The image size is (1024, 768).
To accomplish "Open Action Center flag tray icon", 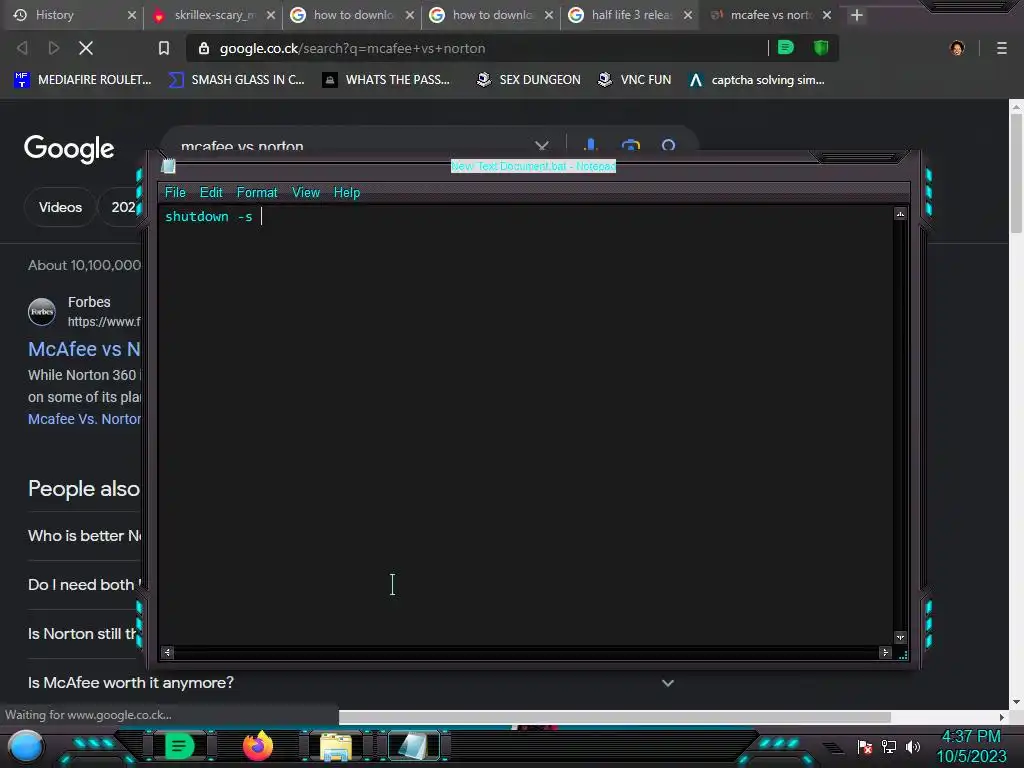I will [865, 746].
